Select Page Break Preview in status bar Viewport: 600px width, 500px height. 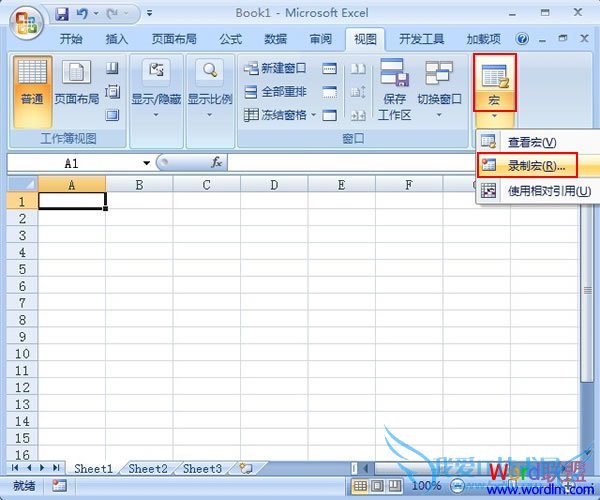click(x=395, y=486)
